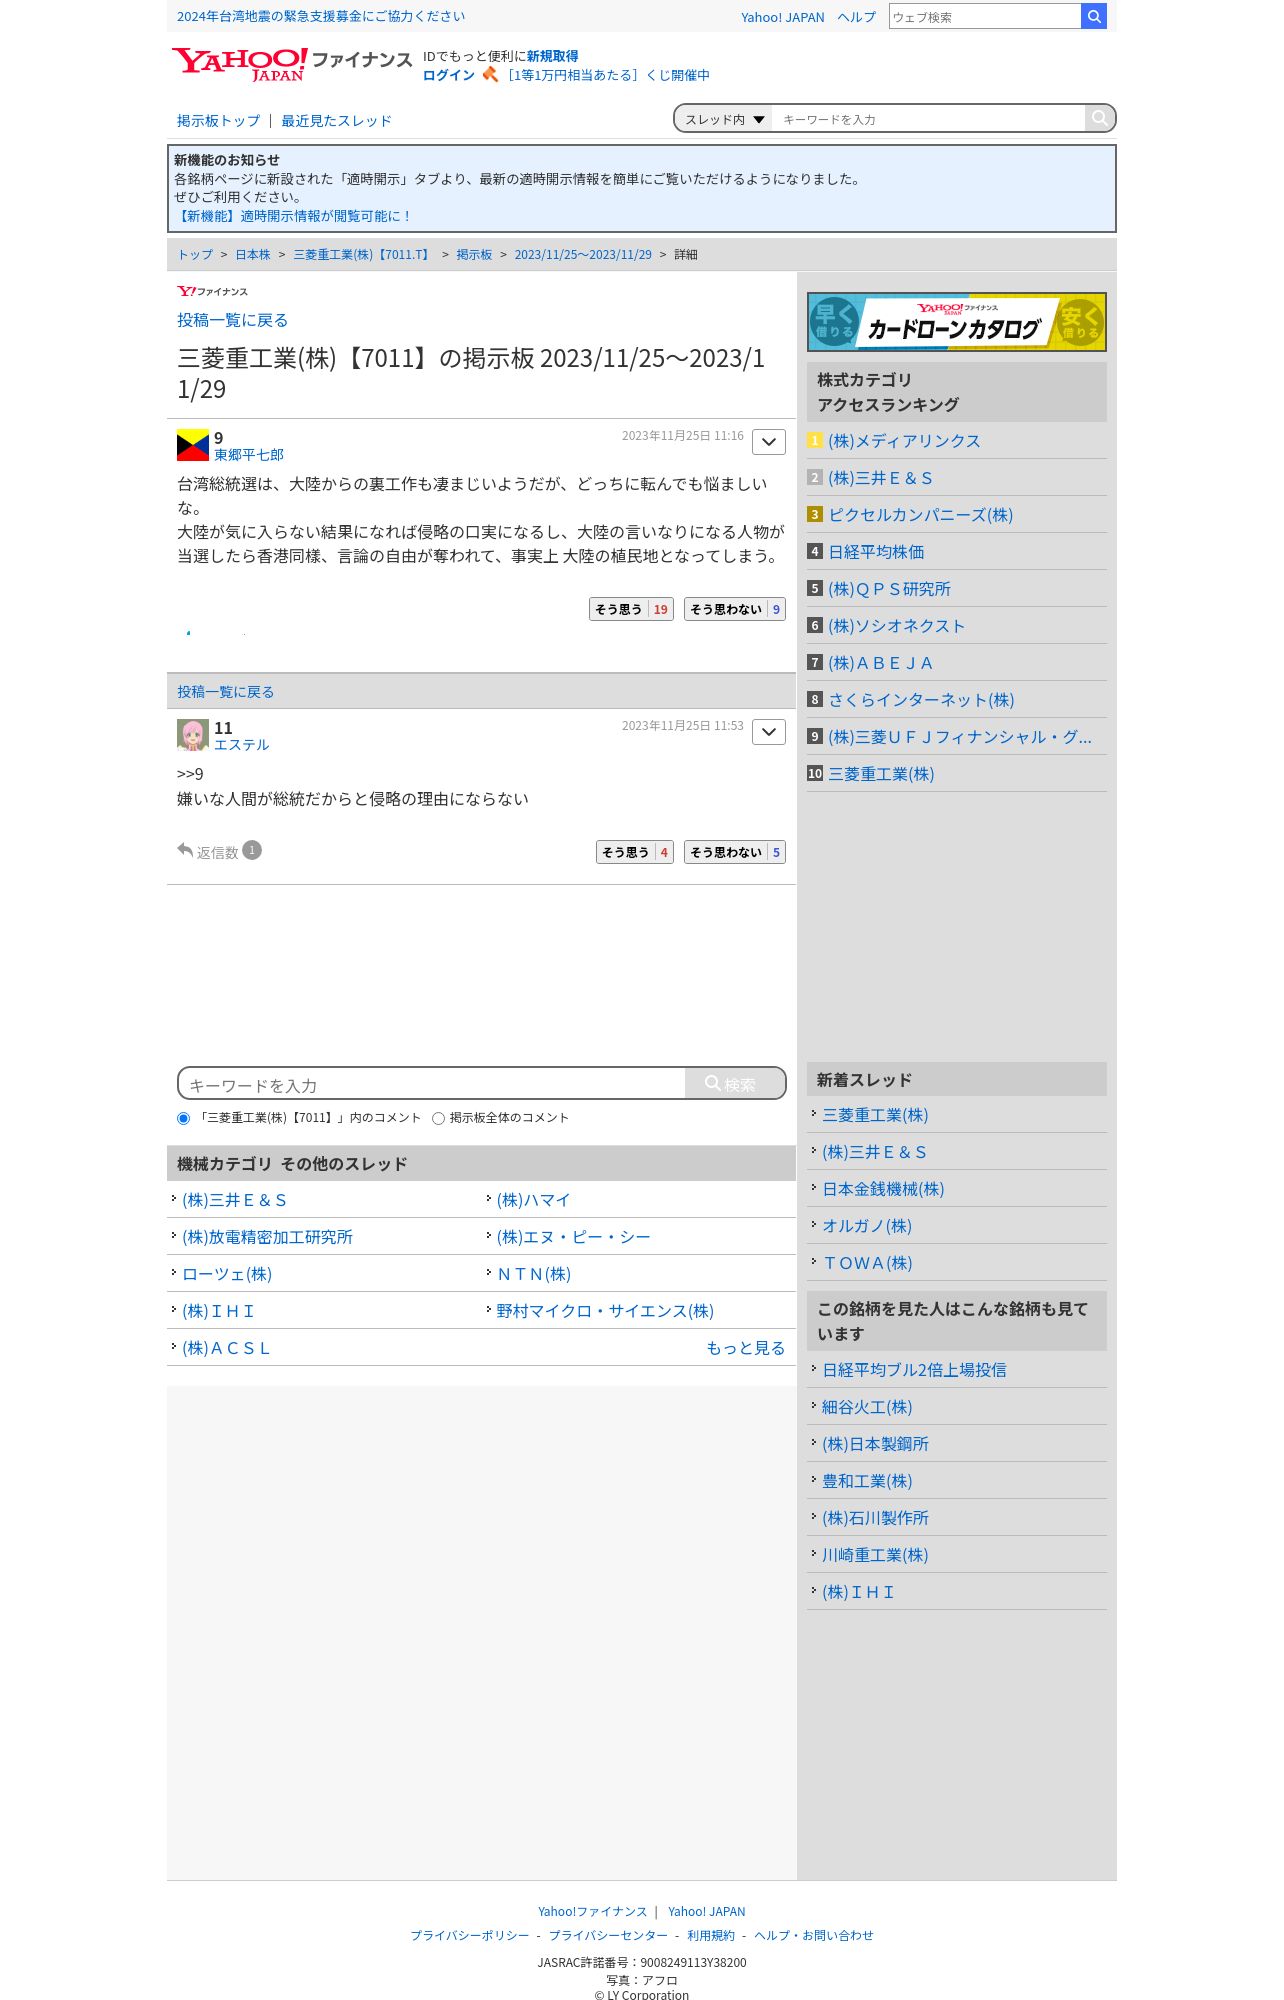
Task: Click the lottery icon beside ログイン
Action: click(x=490, y=74)
